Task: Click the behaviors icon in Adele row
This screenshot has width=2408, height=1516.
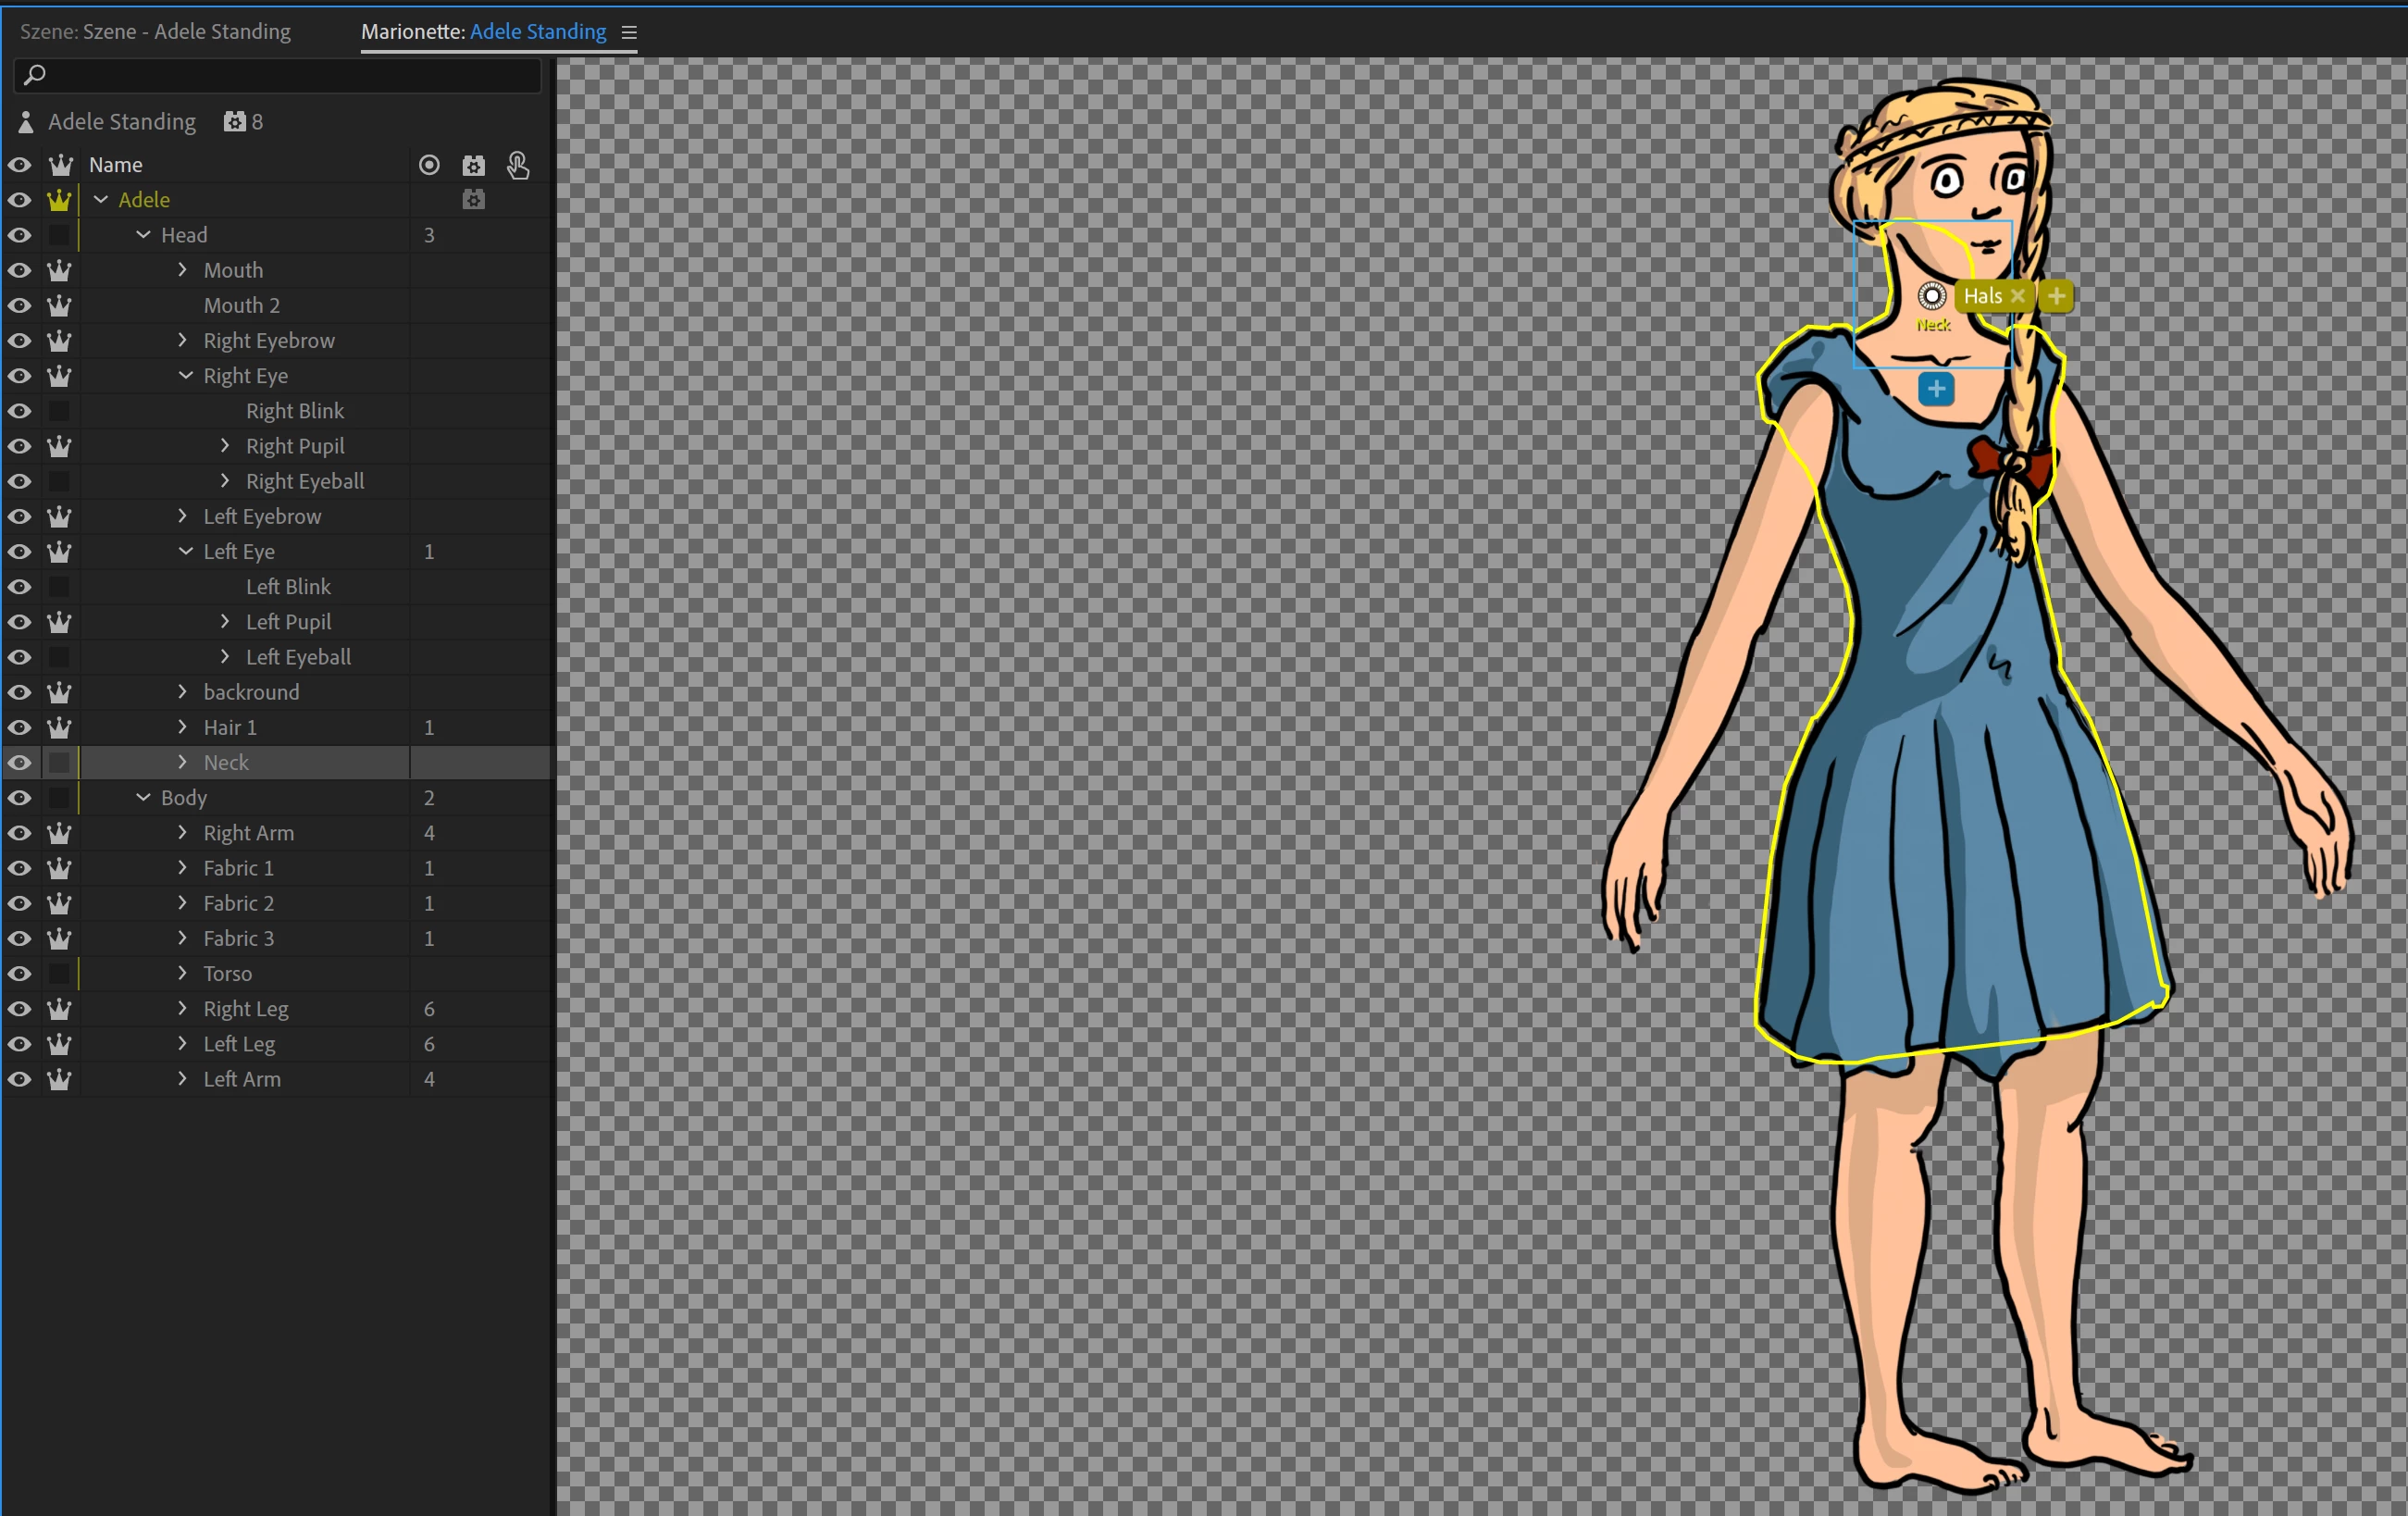Action: [x=473, y=200]
